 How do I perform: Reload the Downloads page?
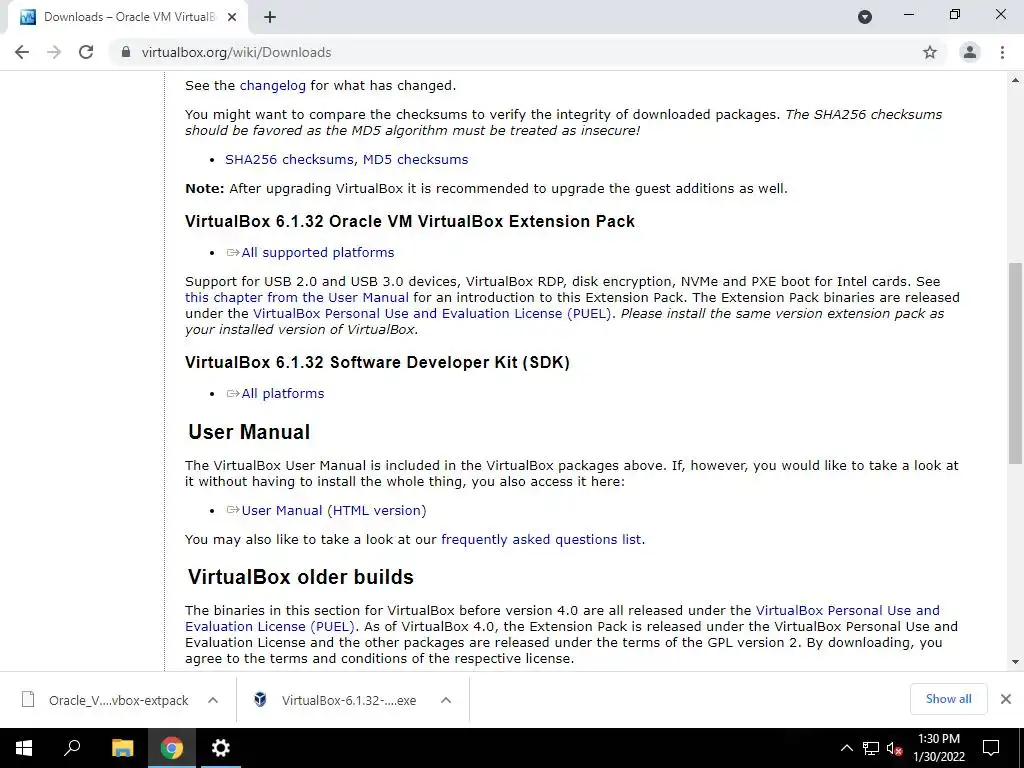[x=86, y=52]
